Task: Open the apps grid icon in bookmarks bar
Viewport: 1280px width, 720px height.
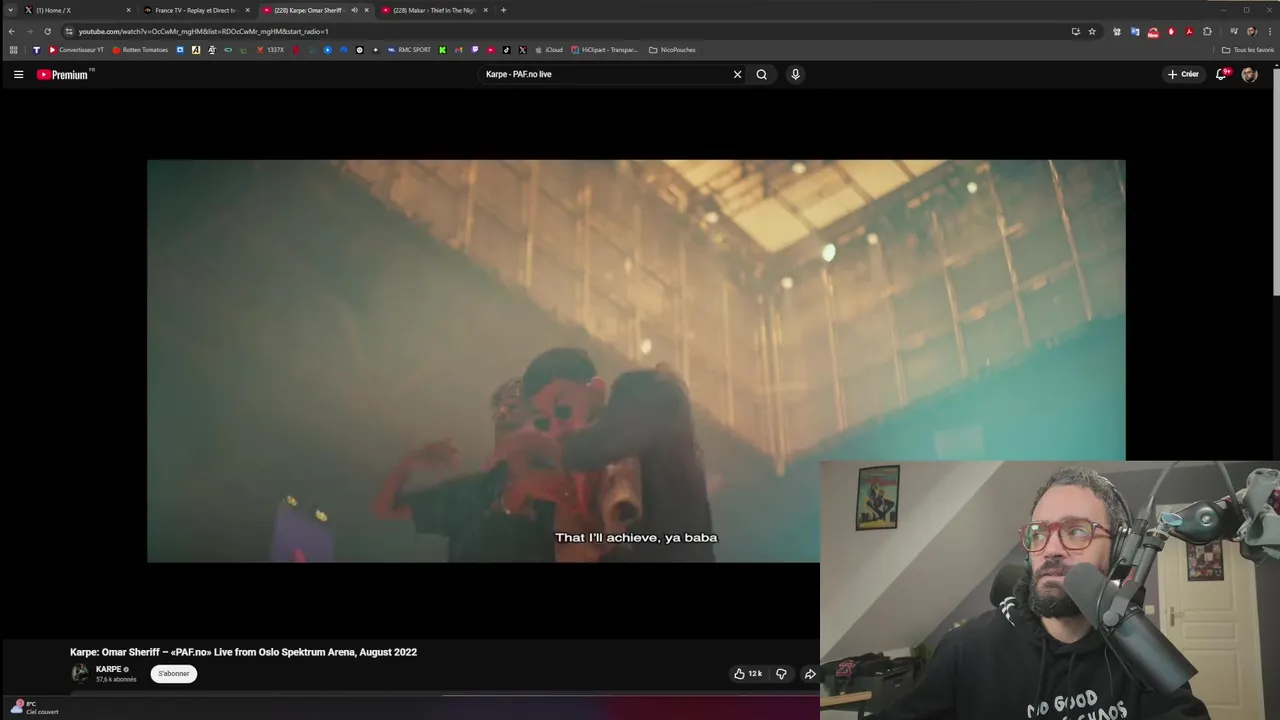Action: 13,50
